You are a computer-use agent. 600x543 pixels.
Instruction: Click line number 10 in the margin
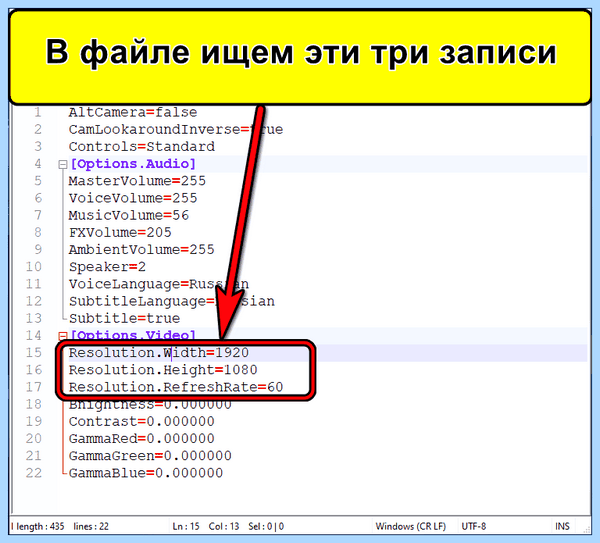click(34, 267)
